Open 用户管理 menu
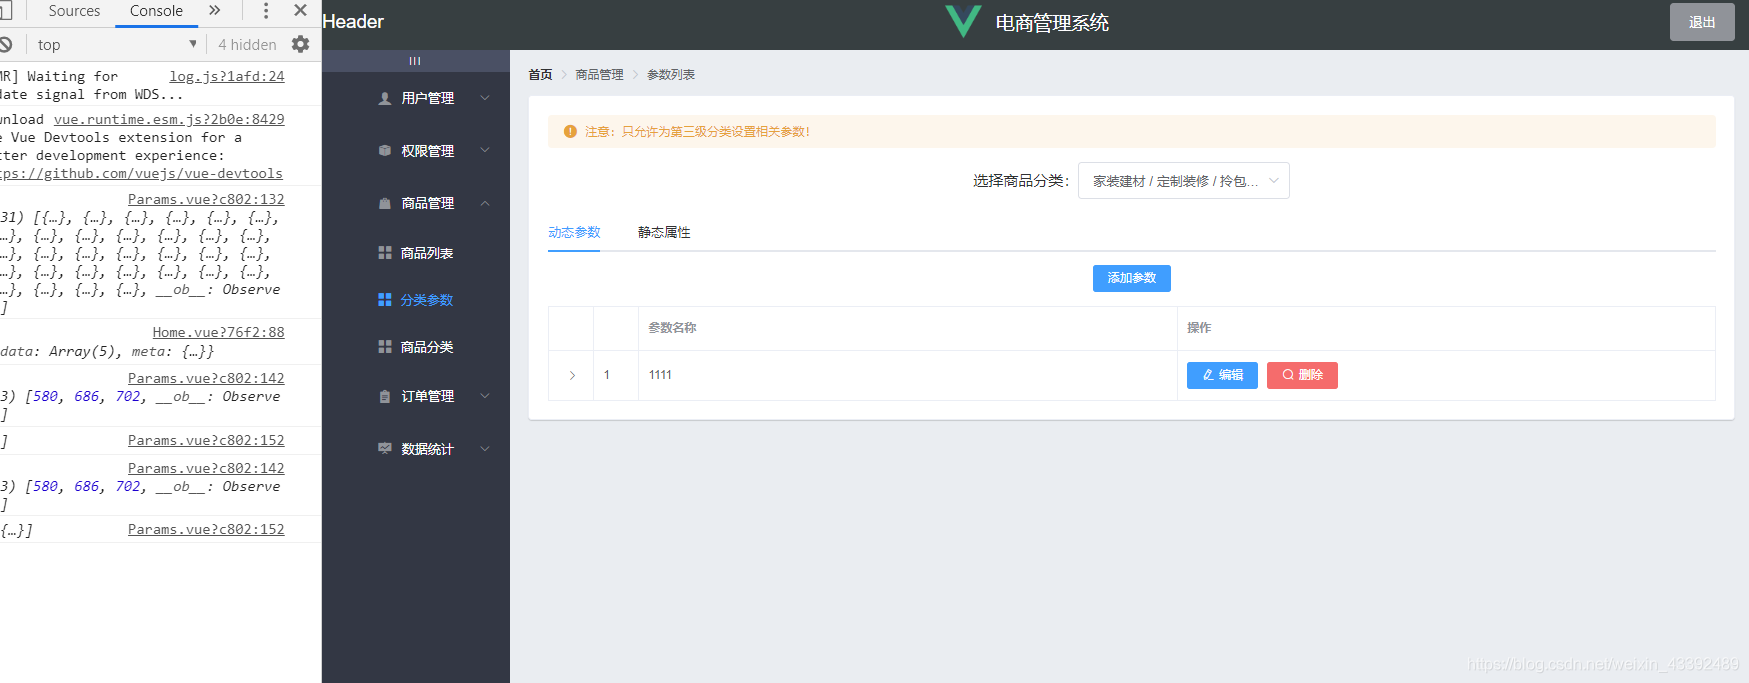Image resolution: width=1749 pixels, height=683 pixels. click(x=416, y=98)
